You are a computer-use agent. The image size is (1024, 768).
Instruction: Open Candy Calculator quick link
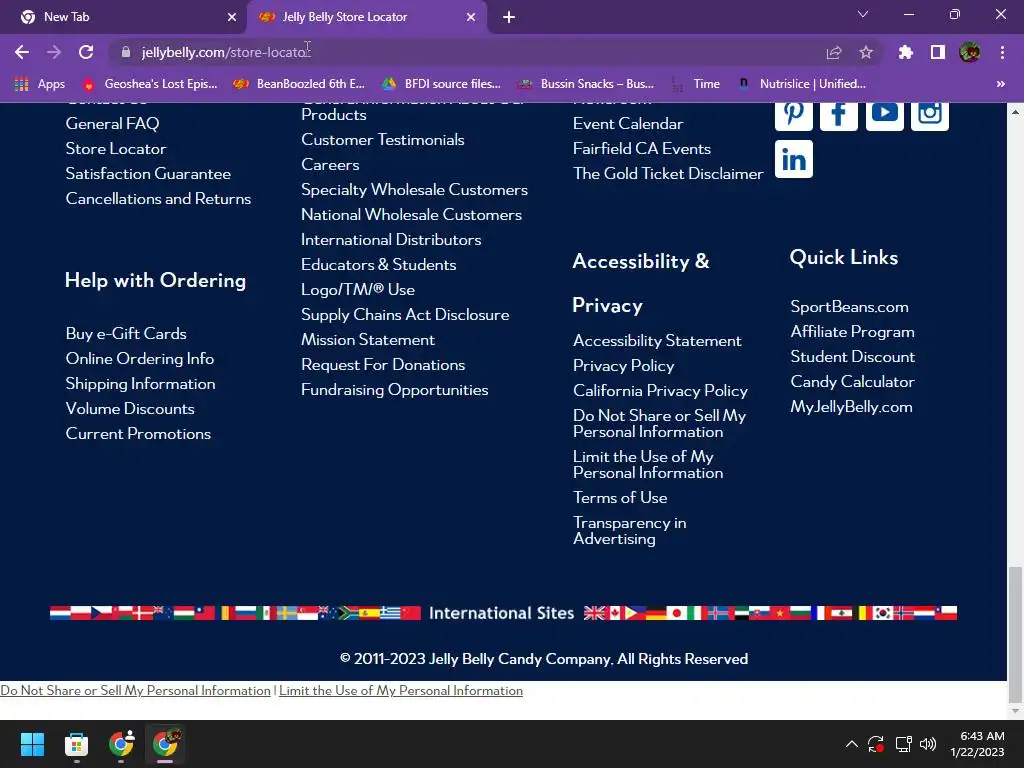pos(852,382)
